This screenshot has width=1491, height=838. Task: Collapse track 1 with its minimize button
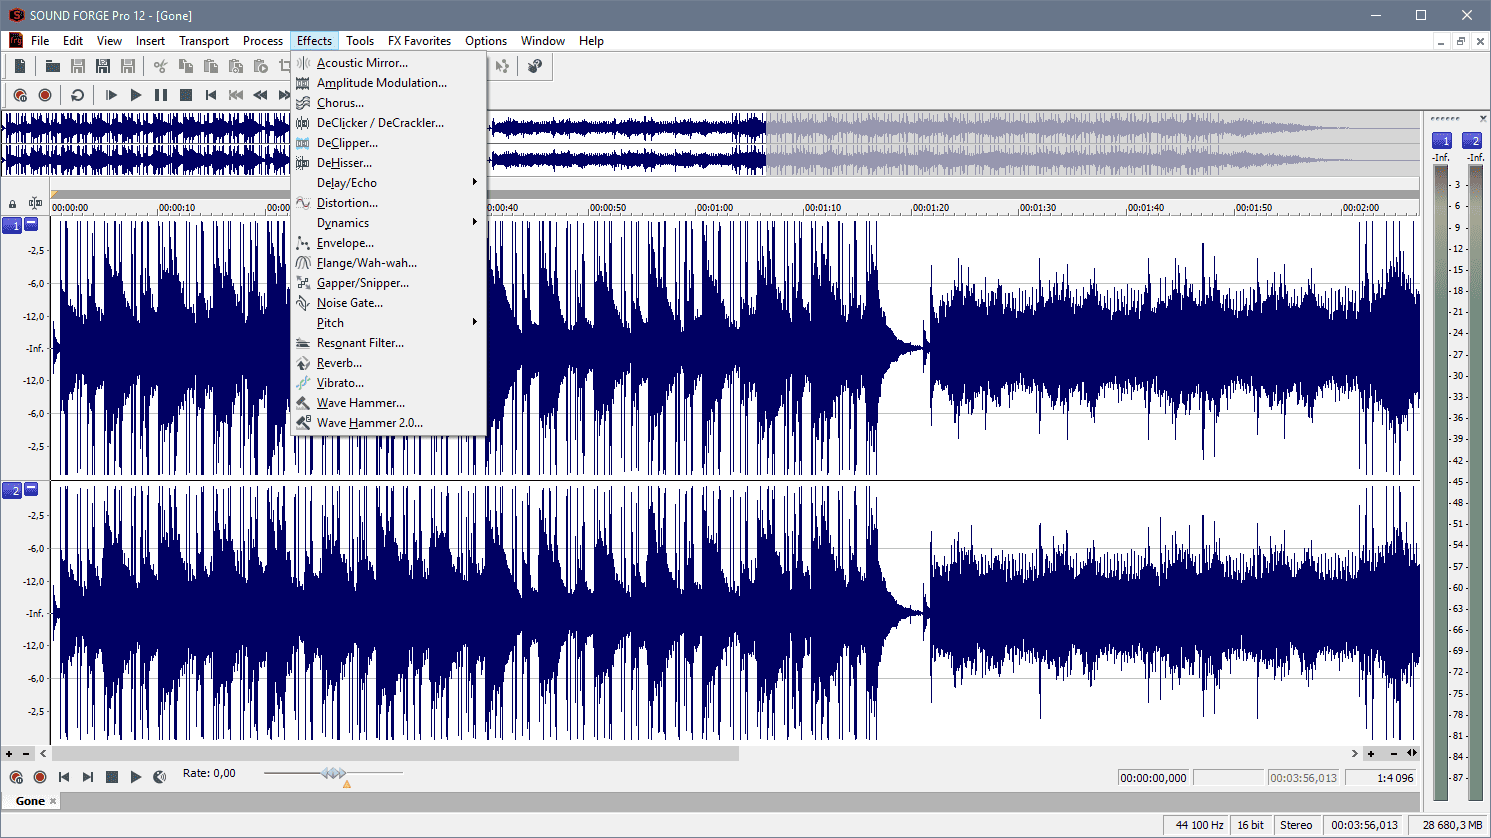[32, 224]
